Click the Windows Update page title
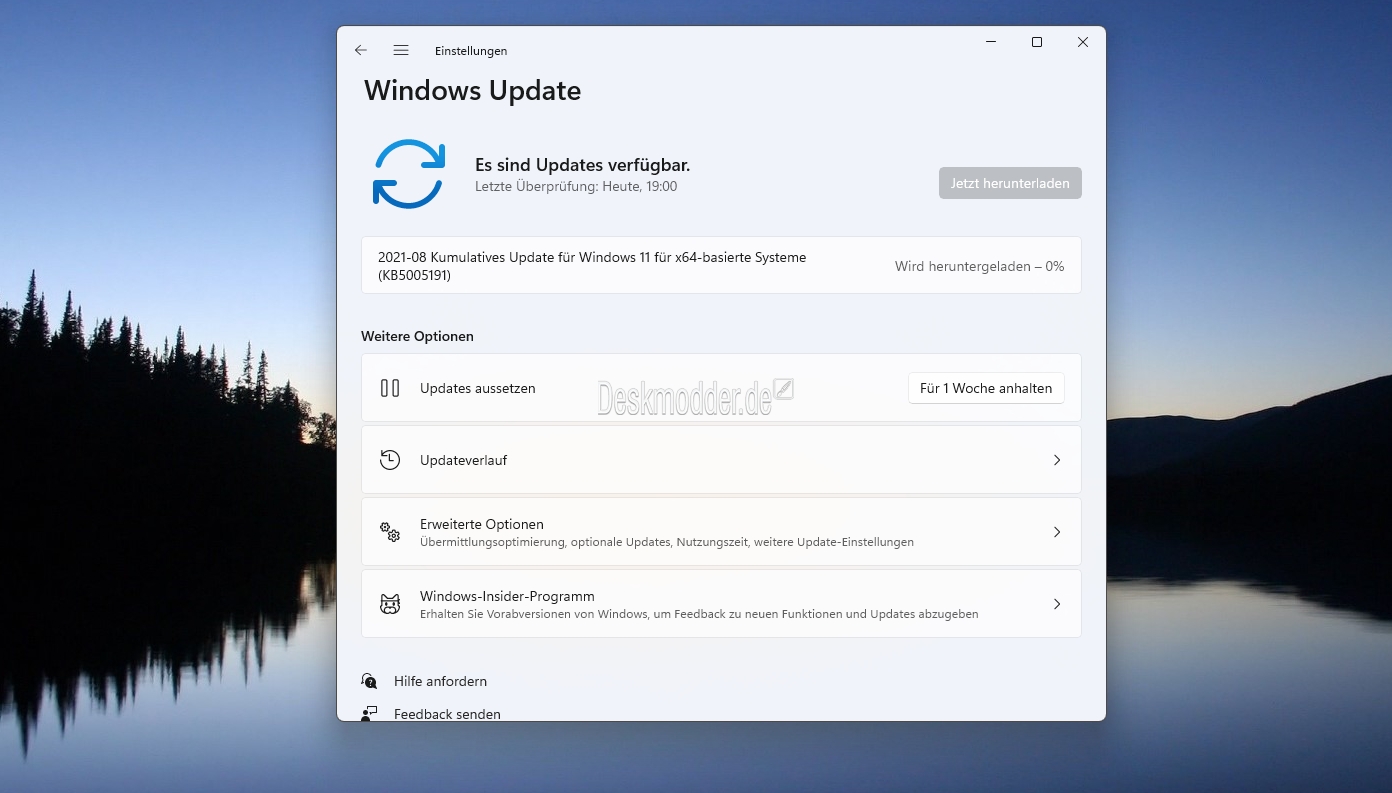Viewport: 1392px width, 793px height. (x=472, y=90)
